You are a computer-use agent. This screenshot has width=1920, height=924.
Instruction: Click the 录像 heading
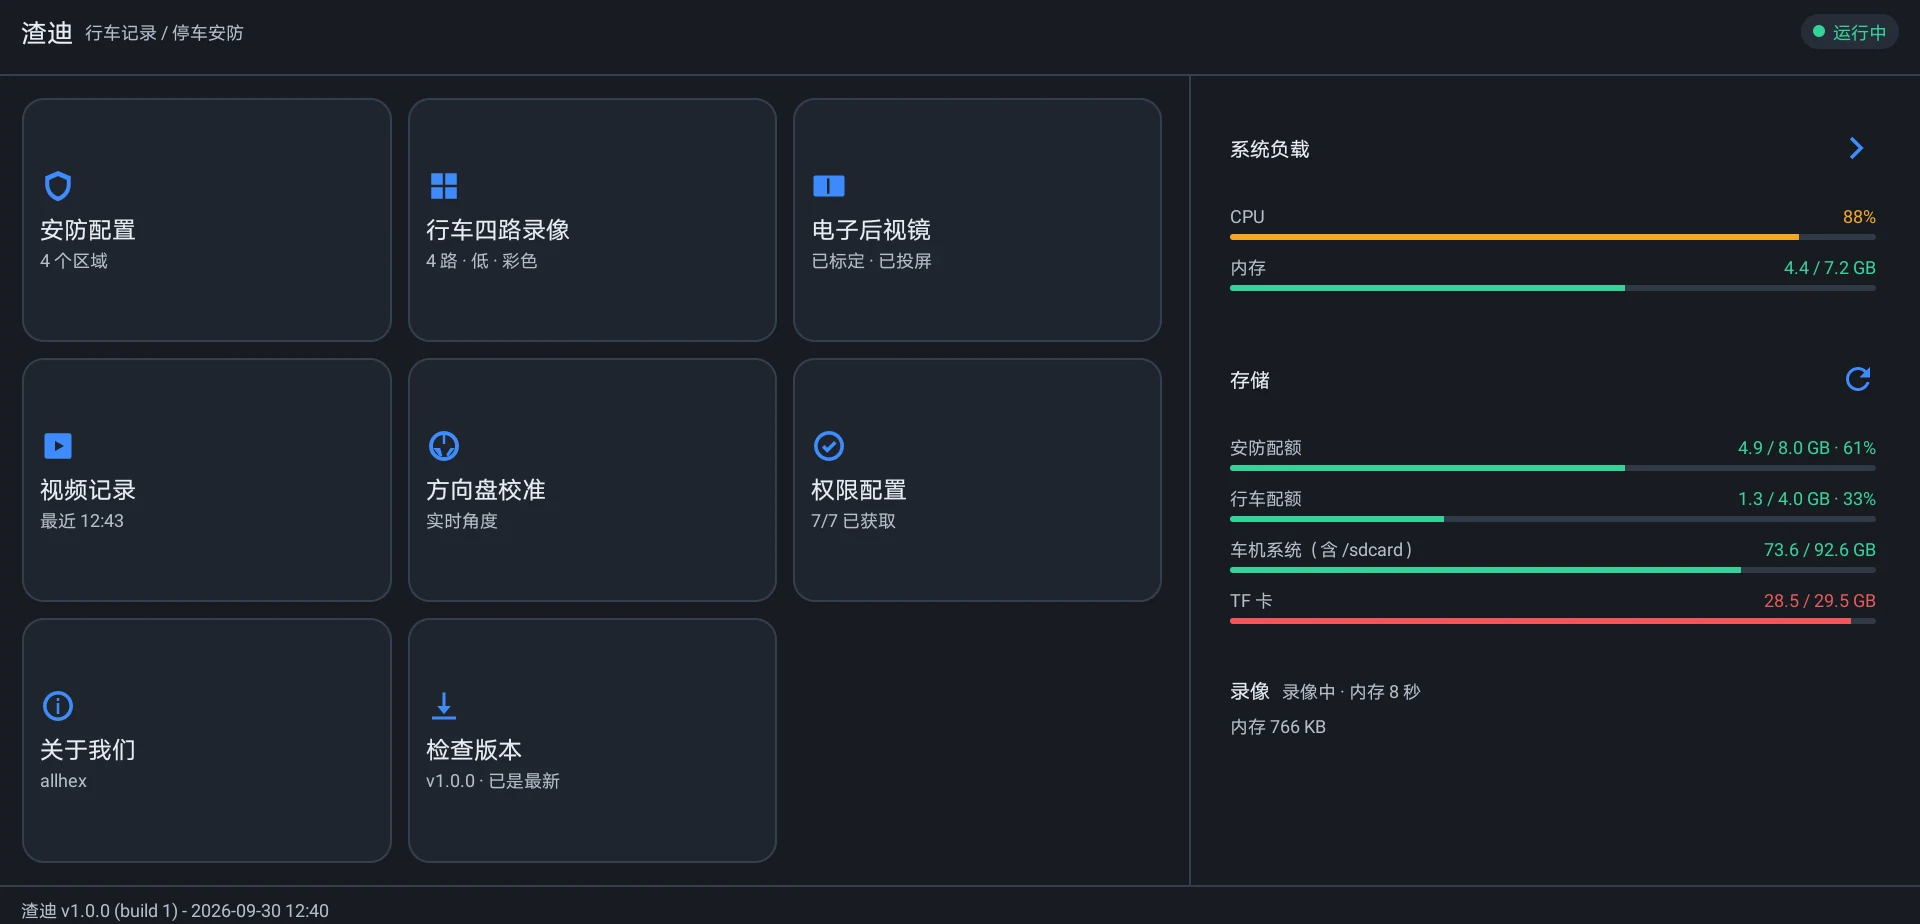[x=1250, y=691]
